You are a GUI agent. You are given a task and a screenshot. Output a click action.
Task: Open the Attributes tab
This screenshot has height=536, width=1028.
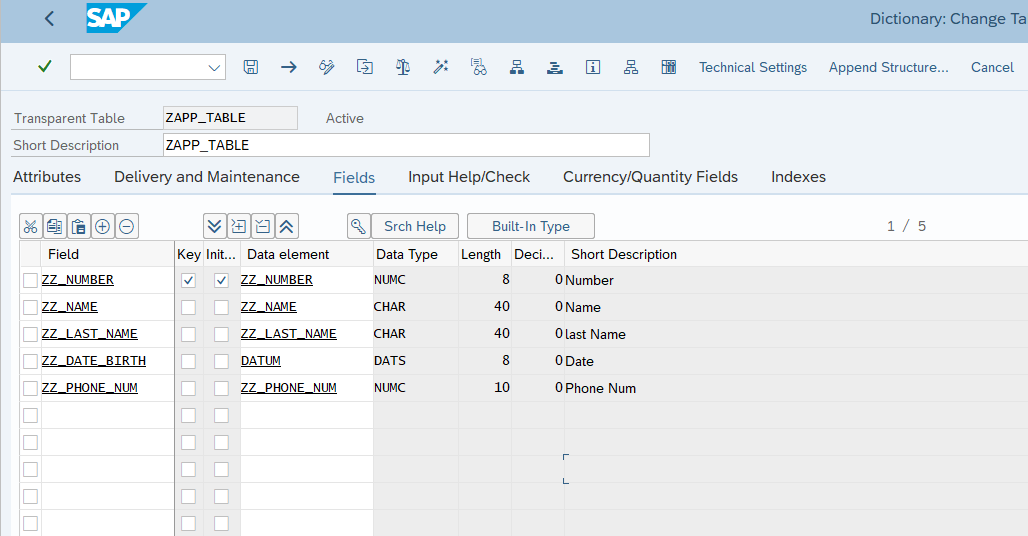tap(47, 177)
